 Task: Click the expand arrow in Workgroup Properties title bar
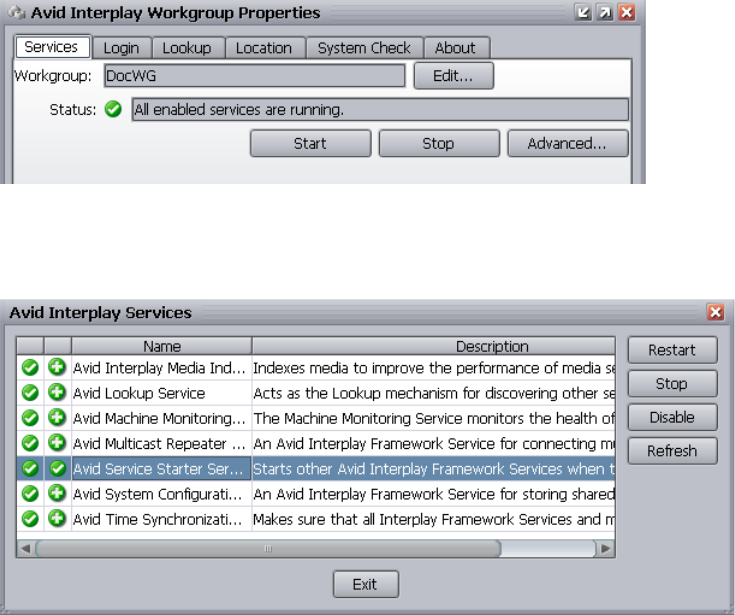click(605, 12)
